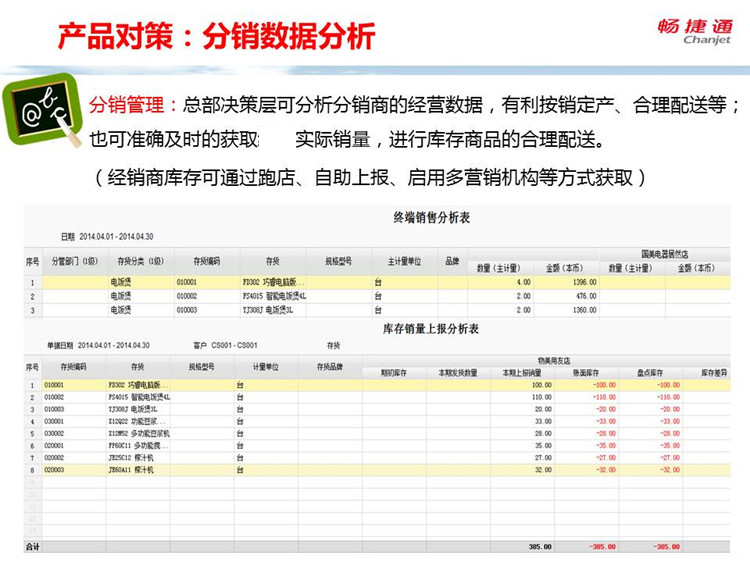The width and height of the screenshot is (750, 562).
Task: Click the 物美用友店 group header
Action: coord(554,361)
